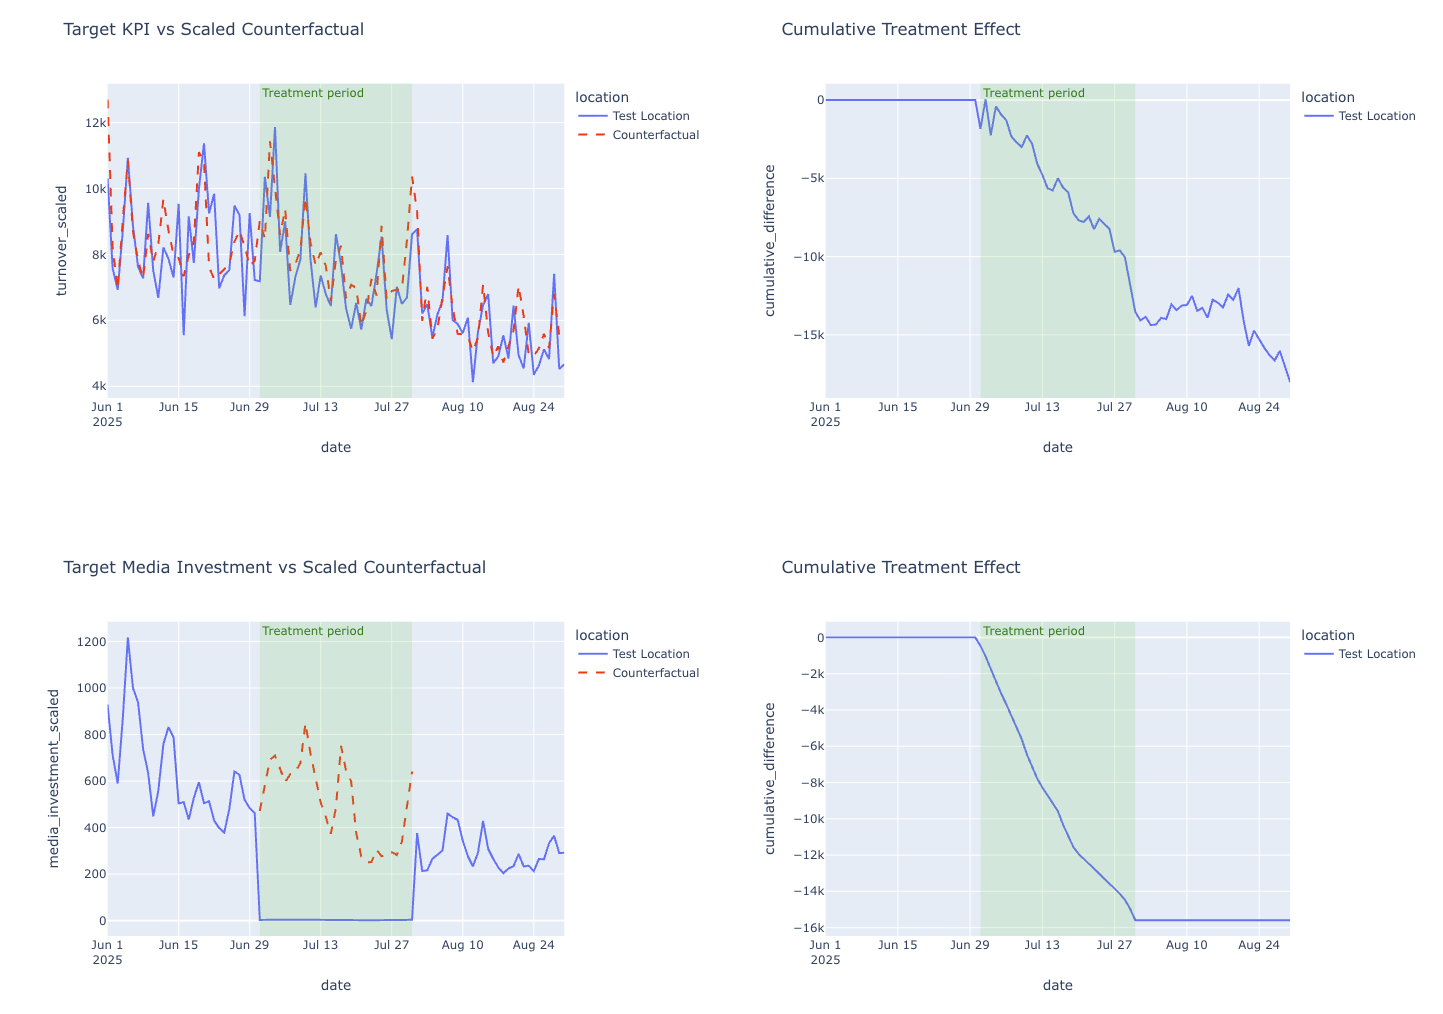Toggle Test Location in the Media Investment legend
This screenshot has height=1014, width=1443.
651,654
